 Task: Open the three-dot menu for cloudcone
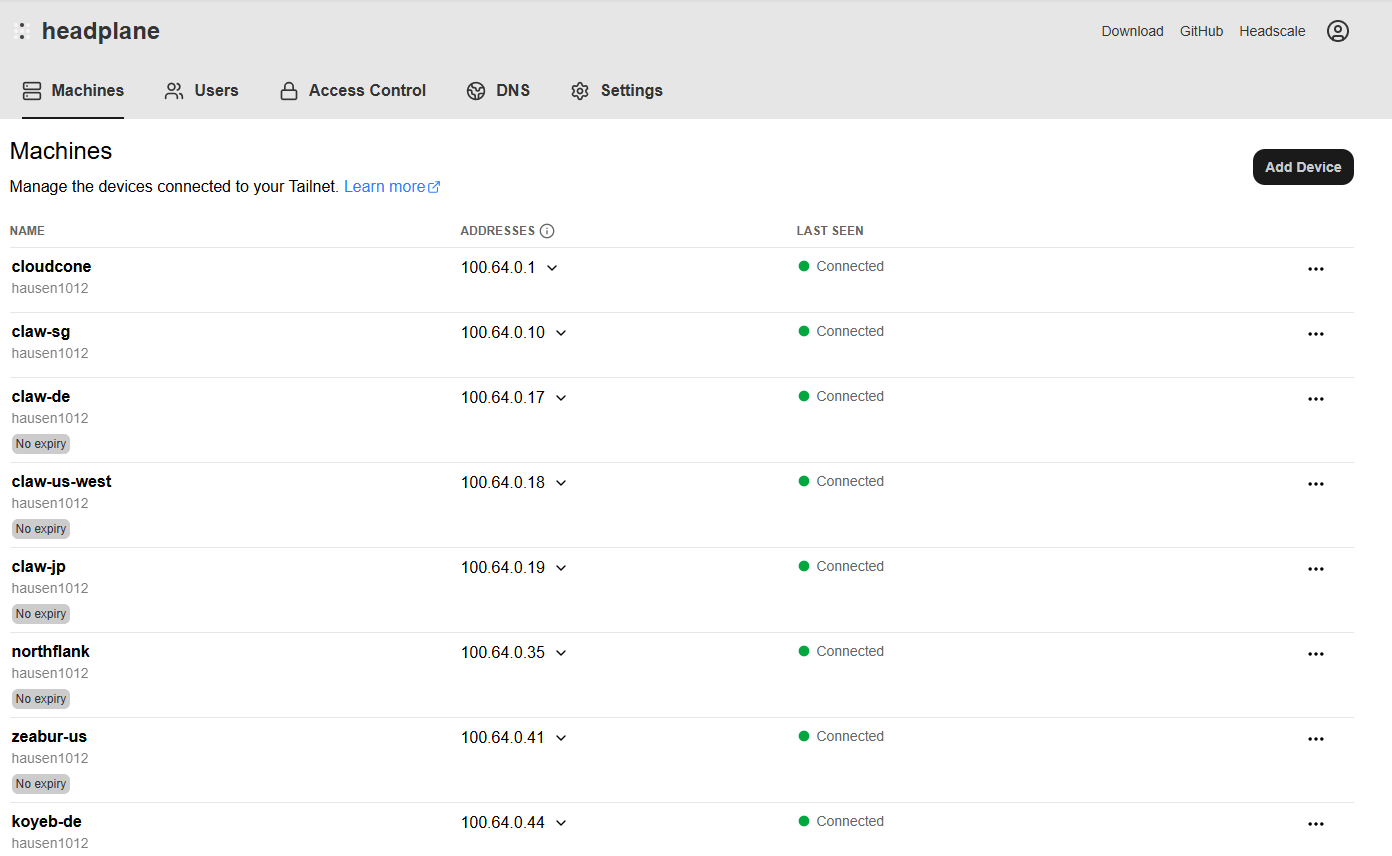click(x=1315, y=269)
